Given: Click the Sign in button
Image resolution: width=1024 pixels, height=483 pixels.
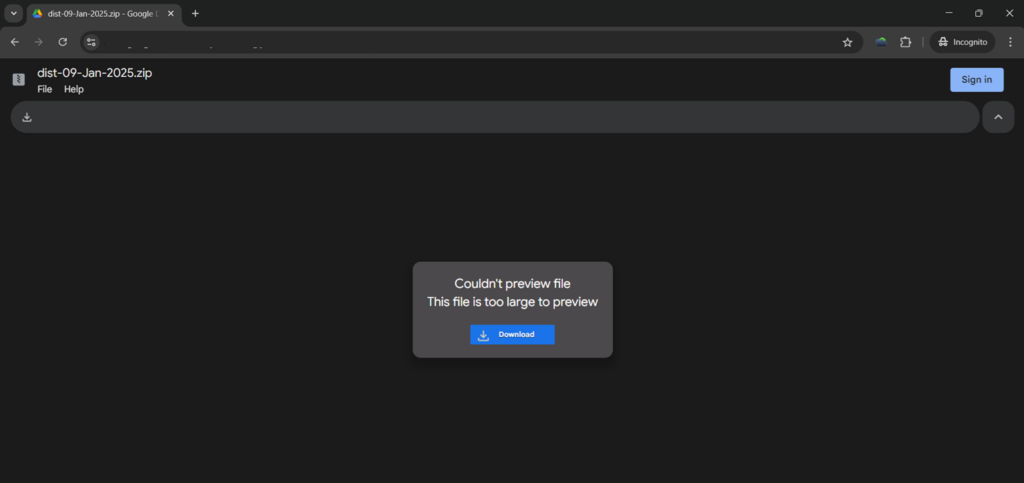Looking at the screenshot, I should [x=976, y=80].
